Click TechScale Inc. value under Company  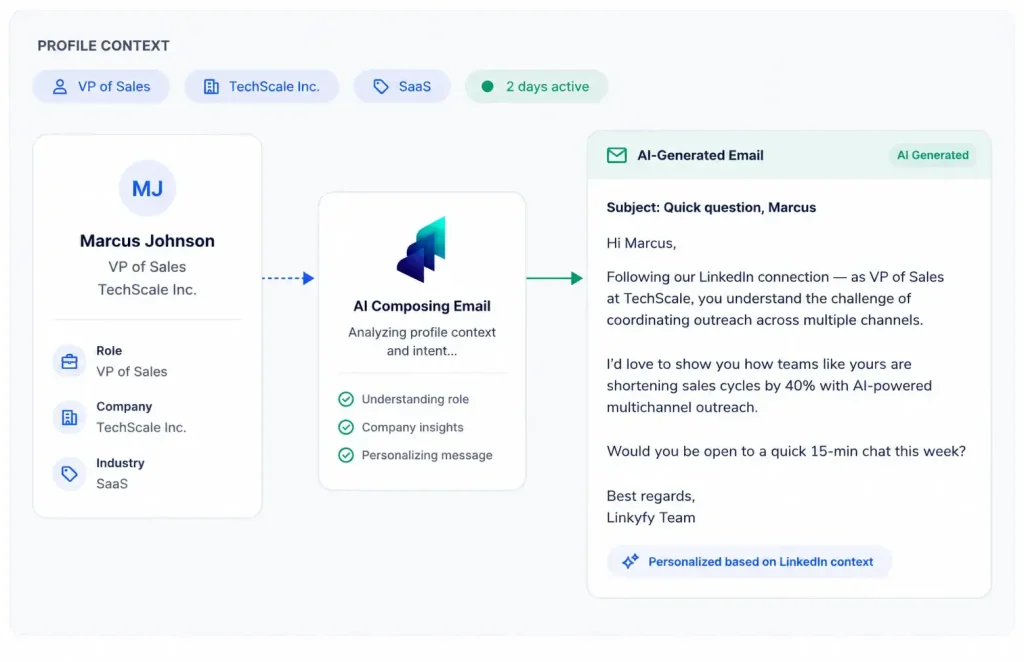tap(141, 428)
